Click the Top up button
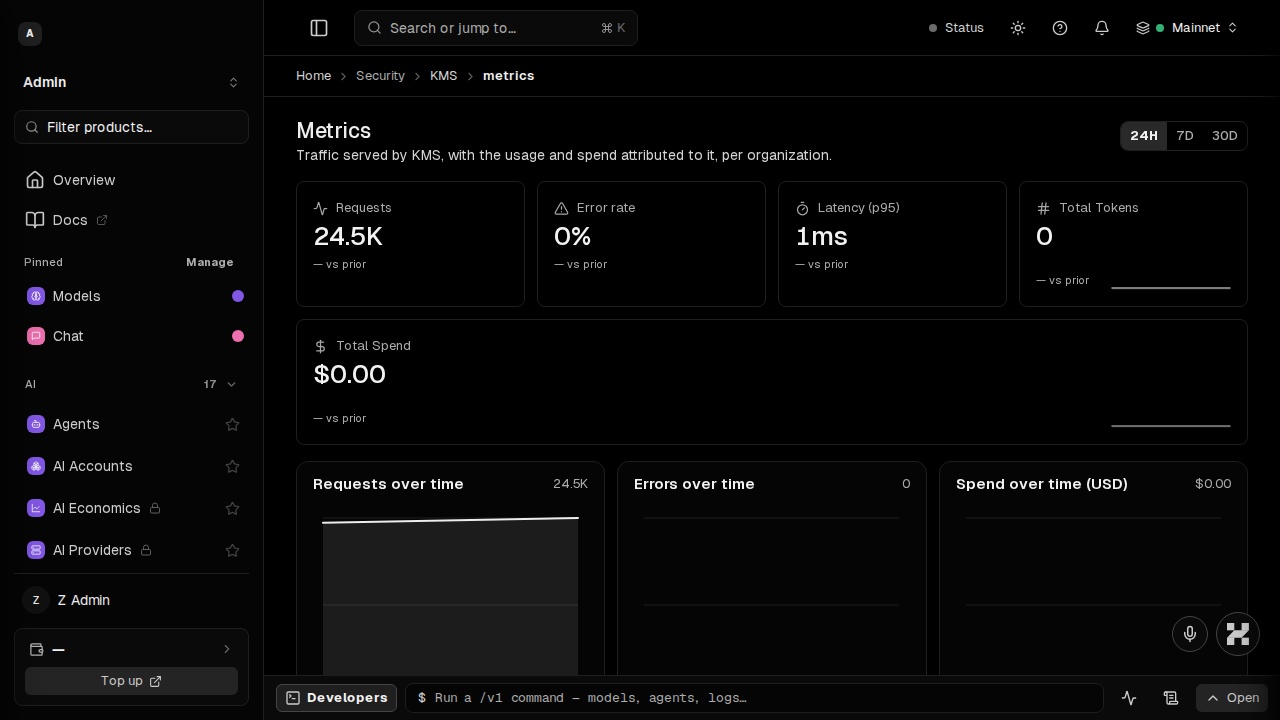This screenshot has height=720, width=1280. [x=131, y=681]
